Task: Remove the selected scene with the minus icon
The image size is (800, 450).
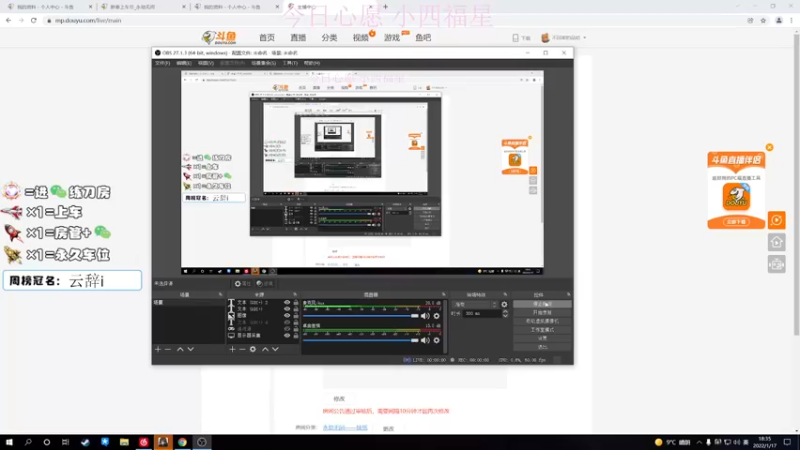Action: coord(168,349)
